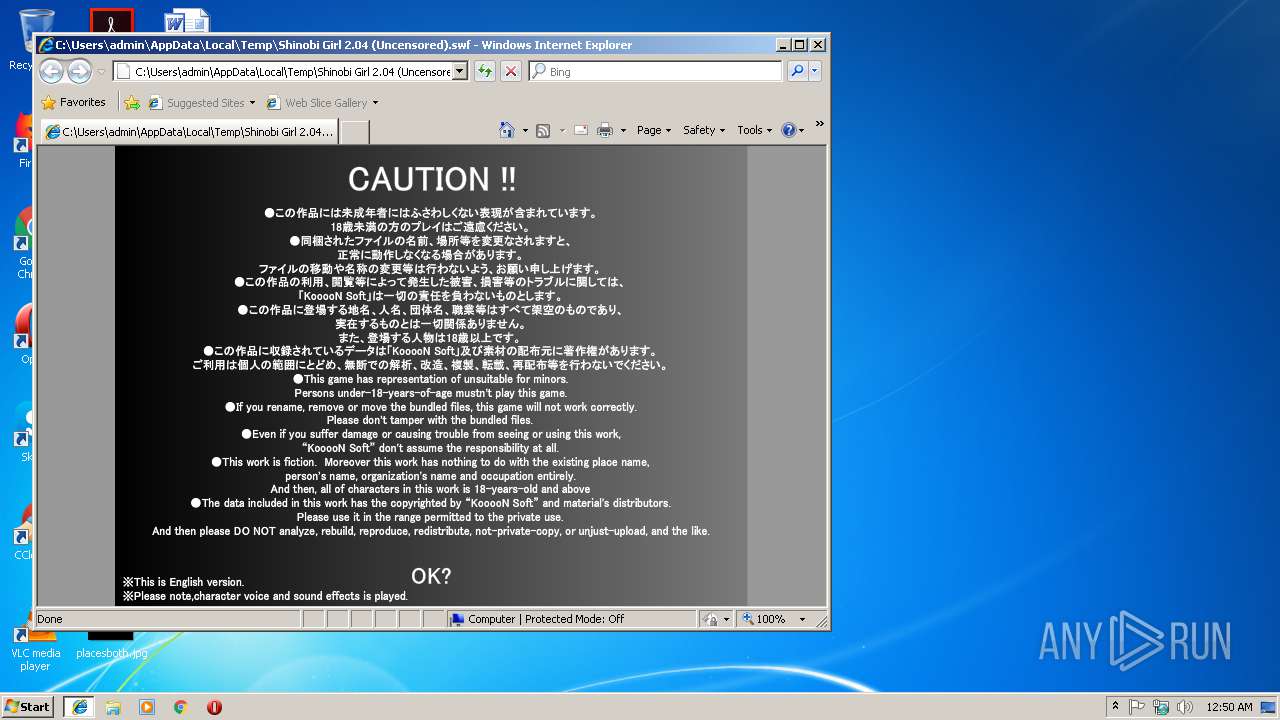This screenshot has width=1280, height=720.
Task: Open the Start menu
Action: click(x=27, y=706)
